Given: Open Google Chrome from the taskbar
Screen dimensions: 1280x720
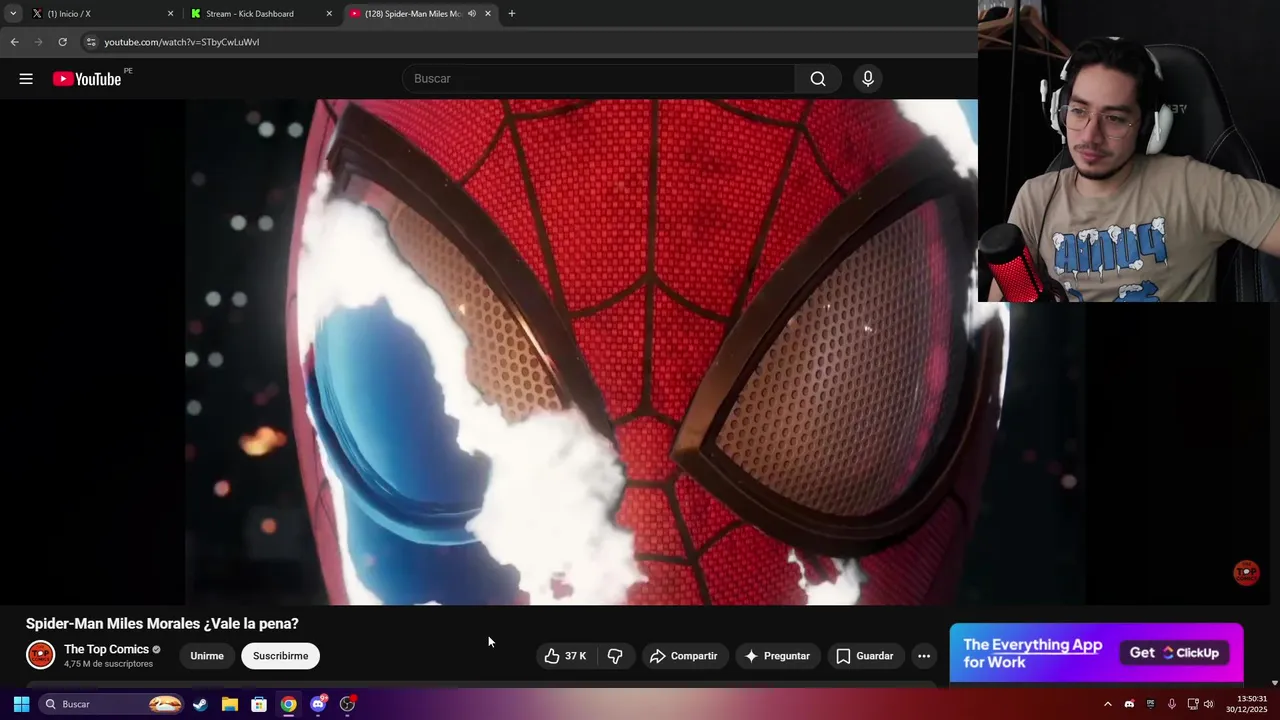Looking at the screenshot, I should pyautogui.click(x=288, y=704).
